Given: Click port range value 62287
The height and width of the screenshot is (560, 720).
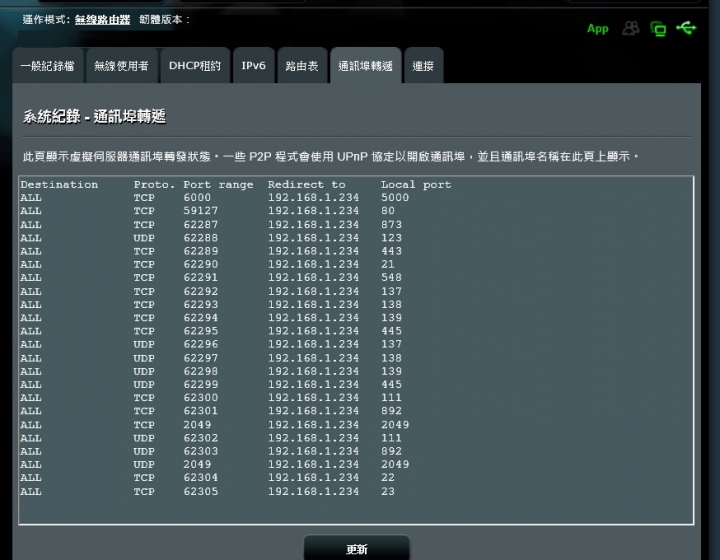Looking at the screenshot, I should point(201,224).
